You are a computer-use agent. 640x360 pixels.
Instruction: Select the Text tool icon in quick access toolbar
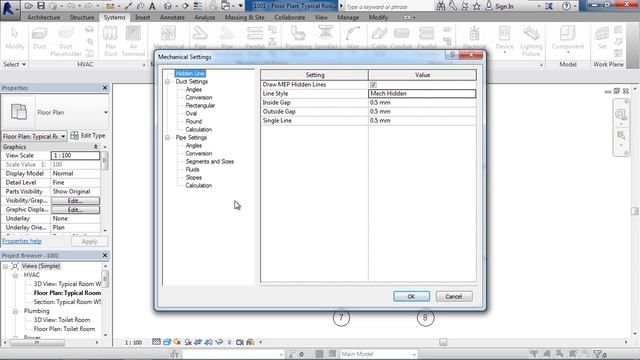(x=152, y=6)
